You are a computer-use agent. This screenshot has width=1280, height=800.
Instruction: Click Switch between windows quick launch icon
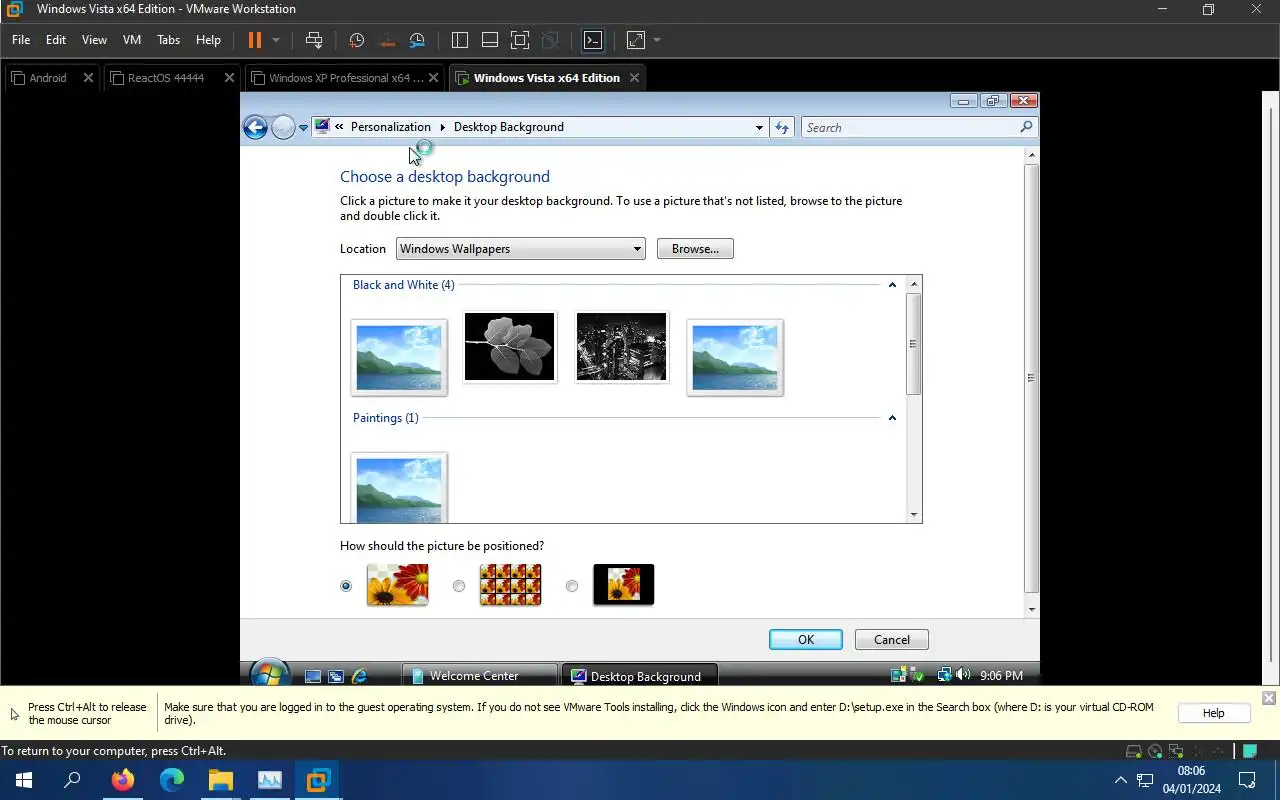[336, 676]
